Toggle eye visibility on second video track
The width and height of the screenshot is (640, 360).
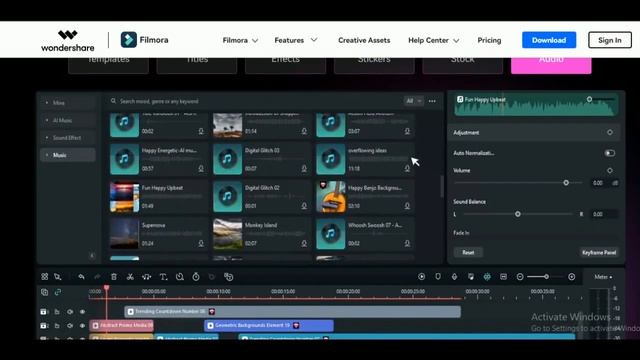(x=82, y=326)
